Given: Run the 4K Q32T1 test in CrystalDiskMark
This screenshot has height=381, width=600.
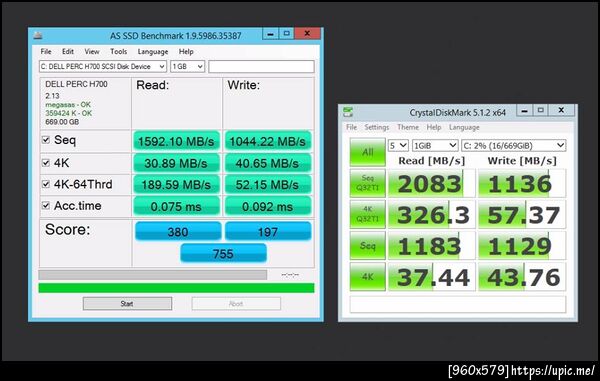Looking at the screenshot, I should click(367, 214).
